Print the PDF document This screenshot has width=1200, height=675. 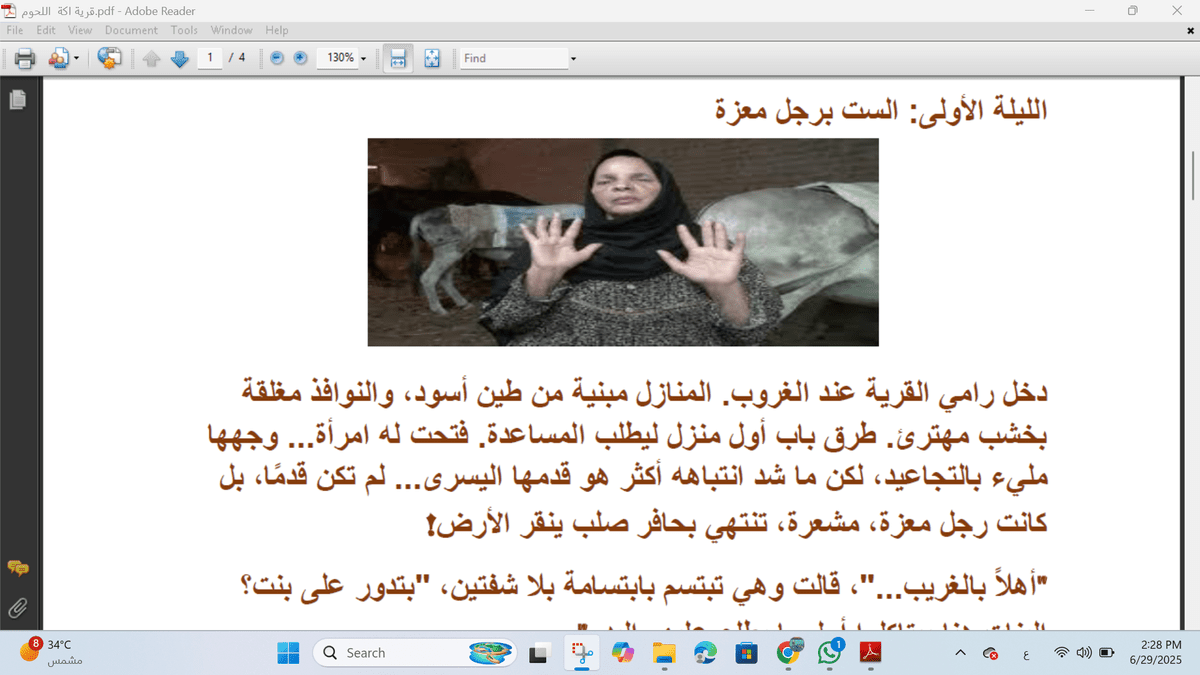click(x=24, y=58)
